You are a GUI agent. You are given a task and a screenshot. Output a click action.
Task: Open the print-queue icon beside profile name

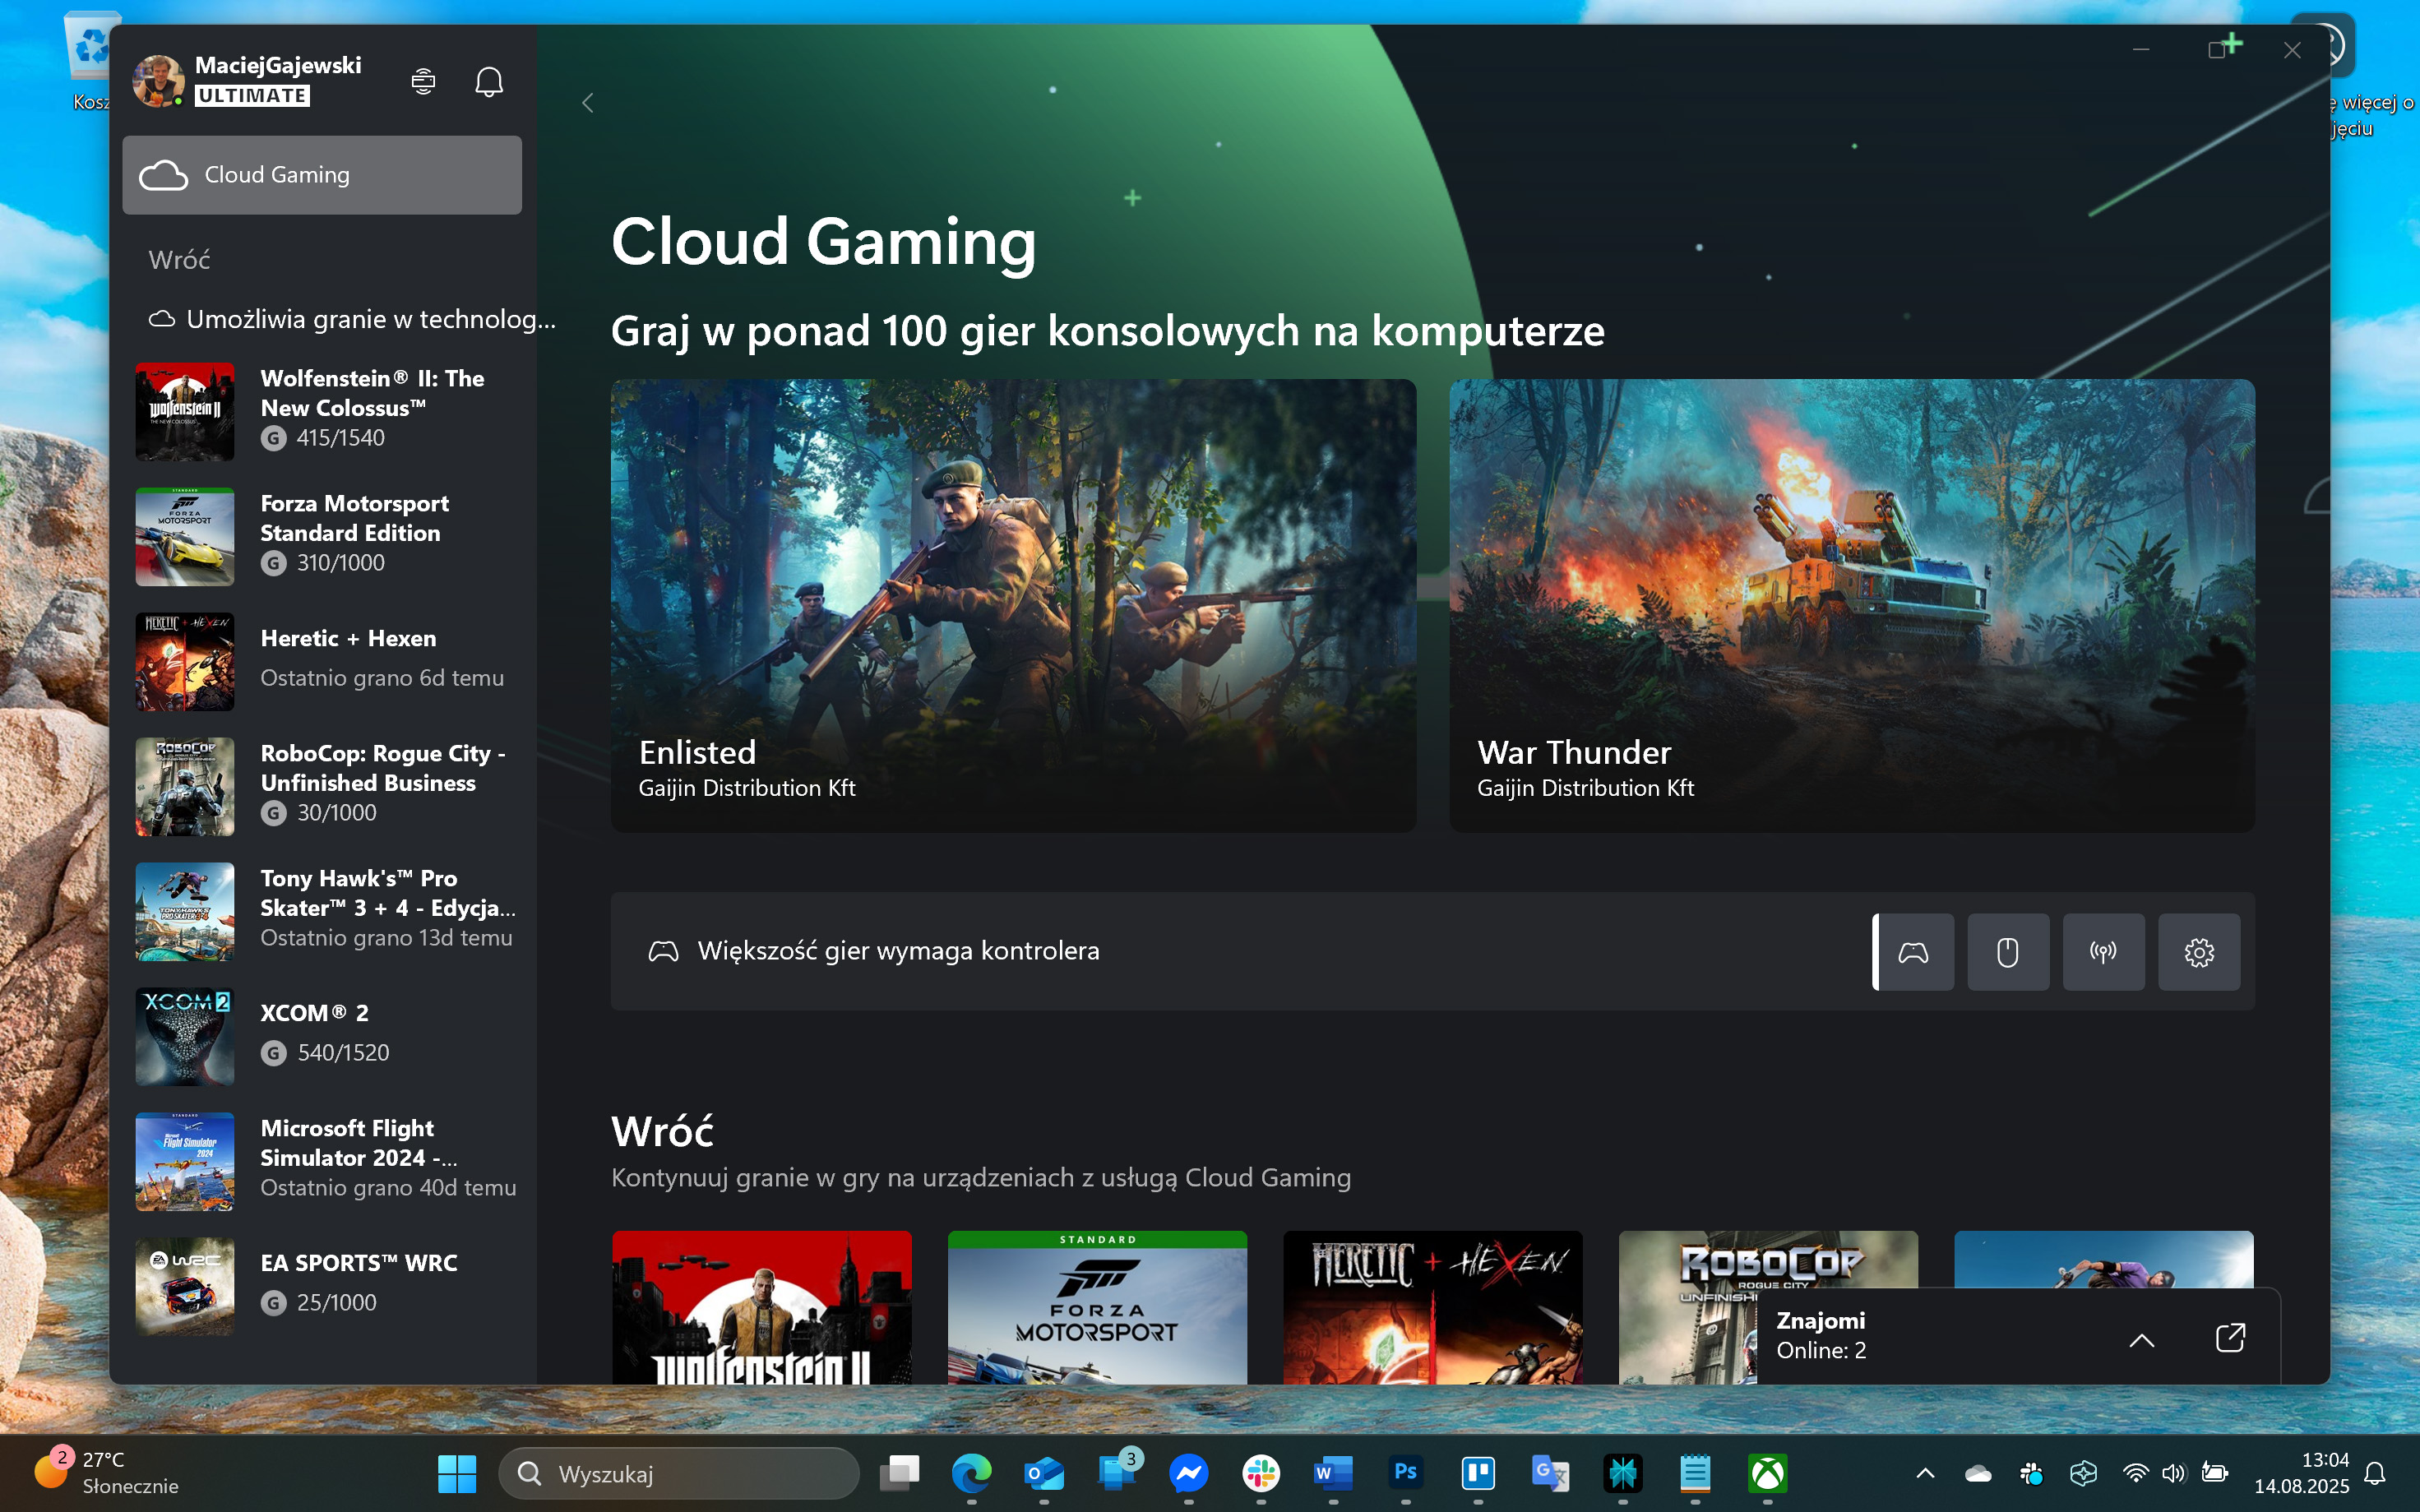(423, 81)
